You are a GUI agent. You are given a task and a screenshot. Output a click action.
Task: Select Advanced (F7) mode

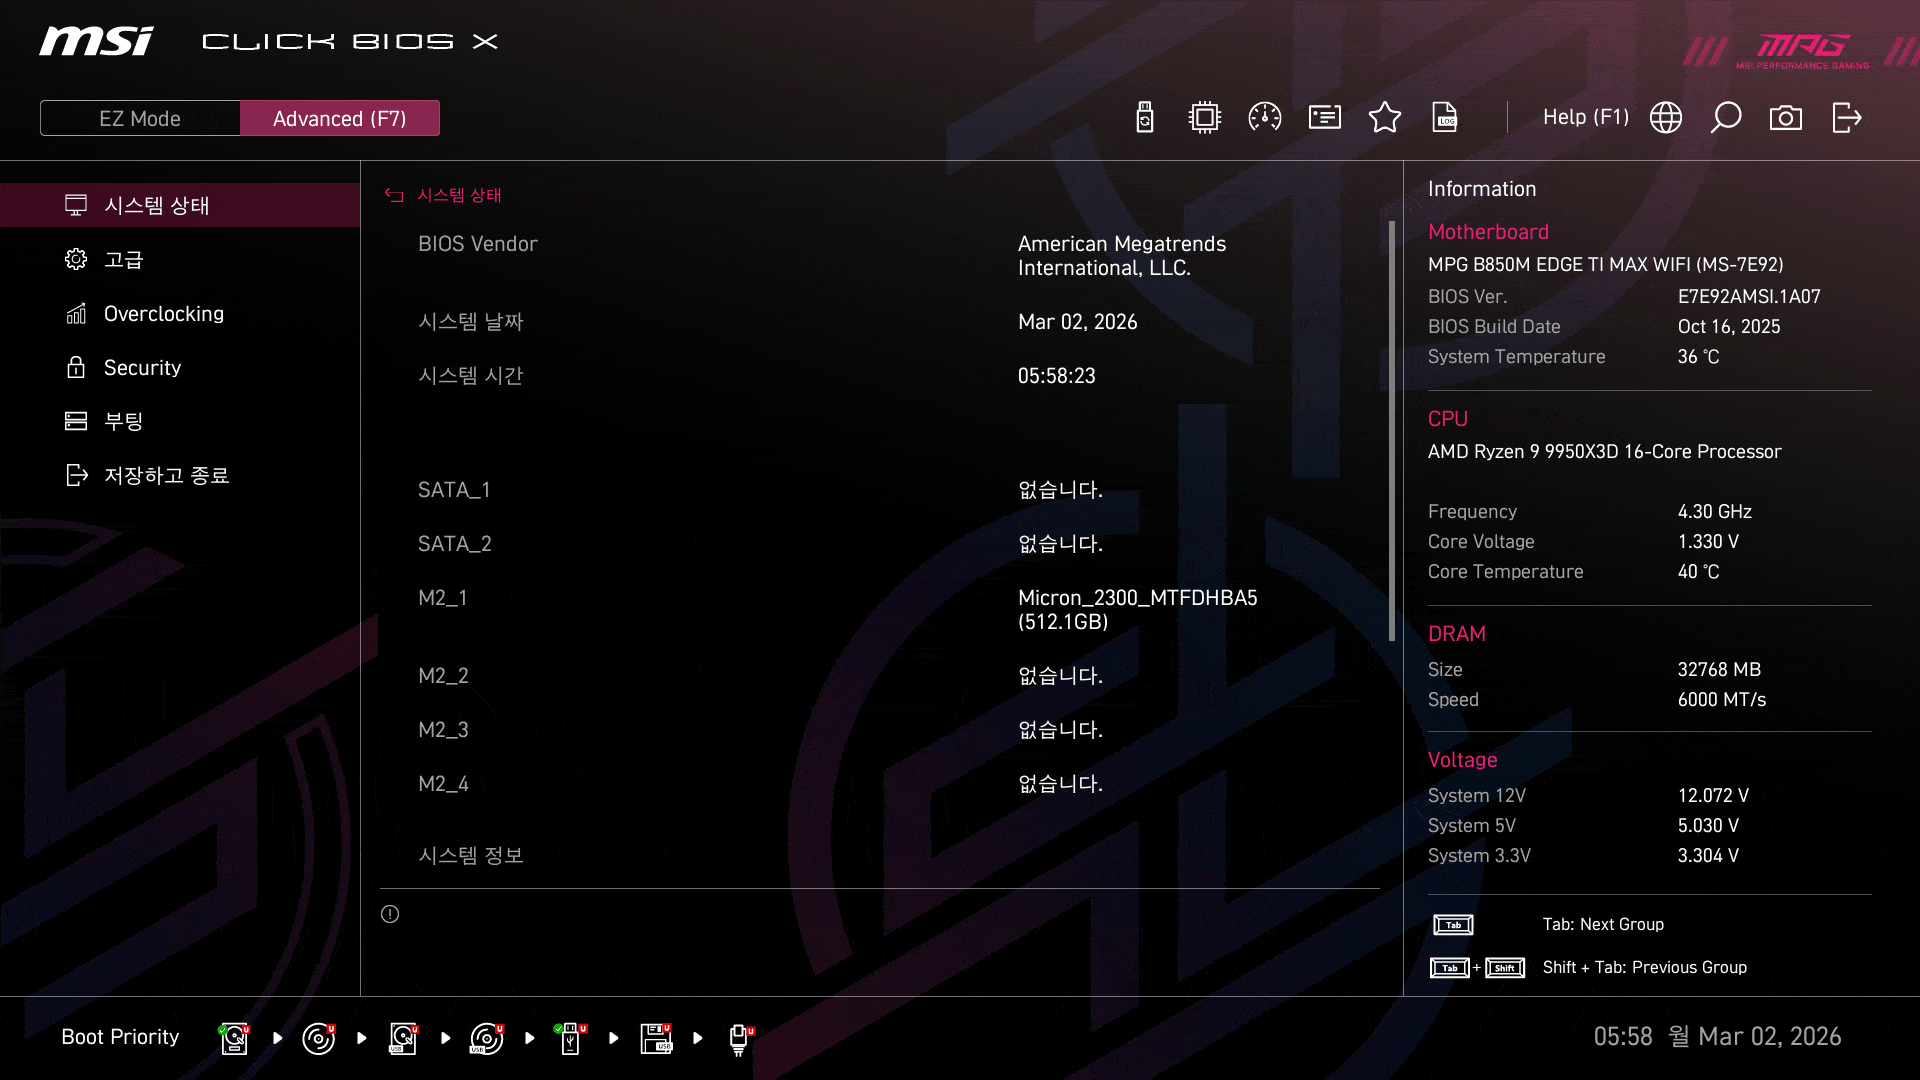(x=340, y=118)
